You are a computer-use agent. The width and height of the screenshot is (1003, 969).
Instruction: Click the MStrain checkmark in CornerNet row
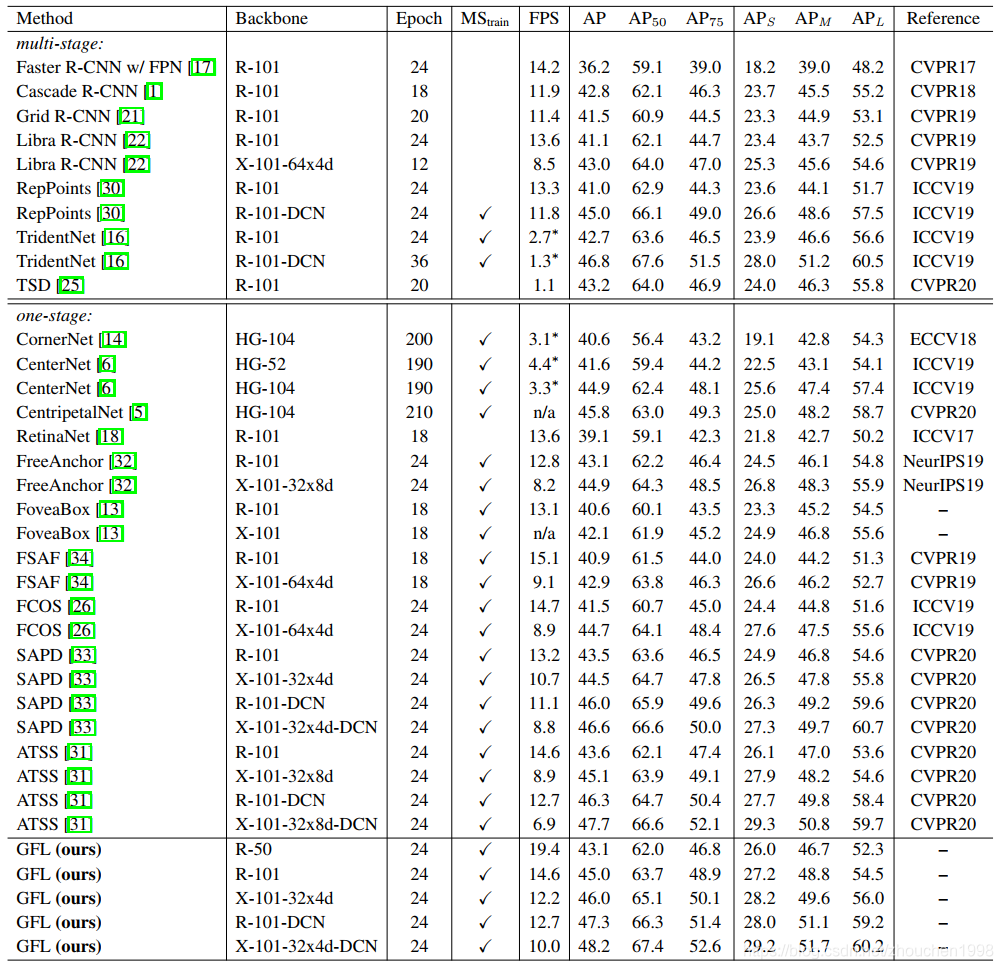[x=485, y=340]
